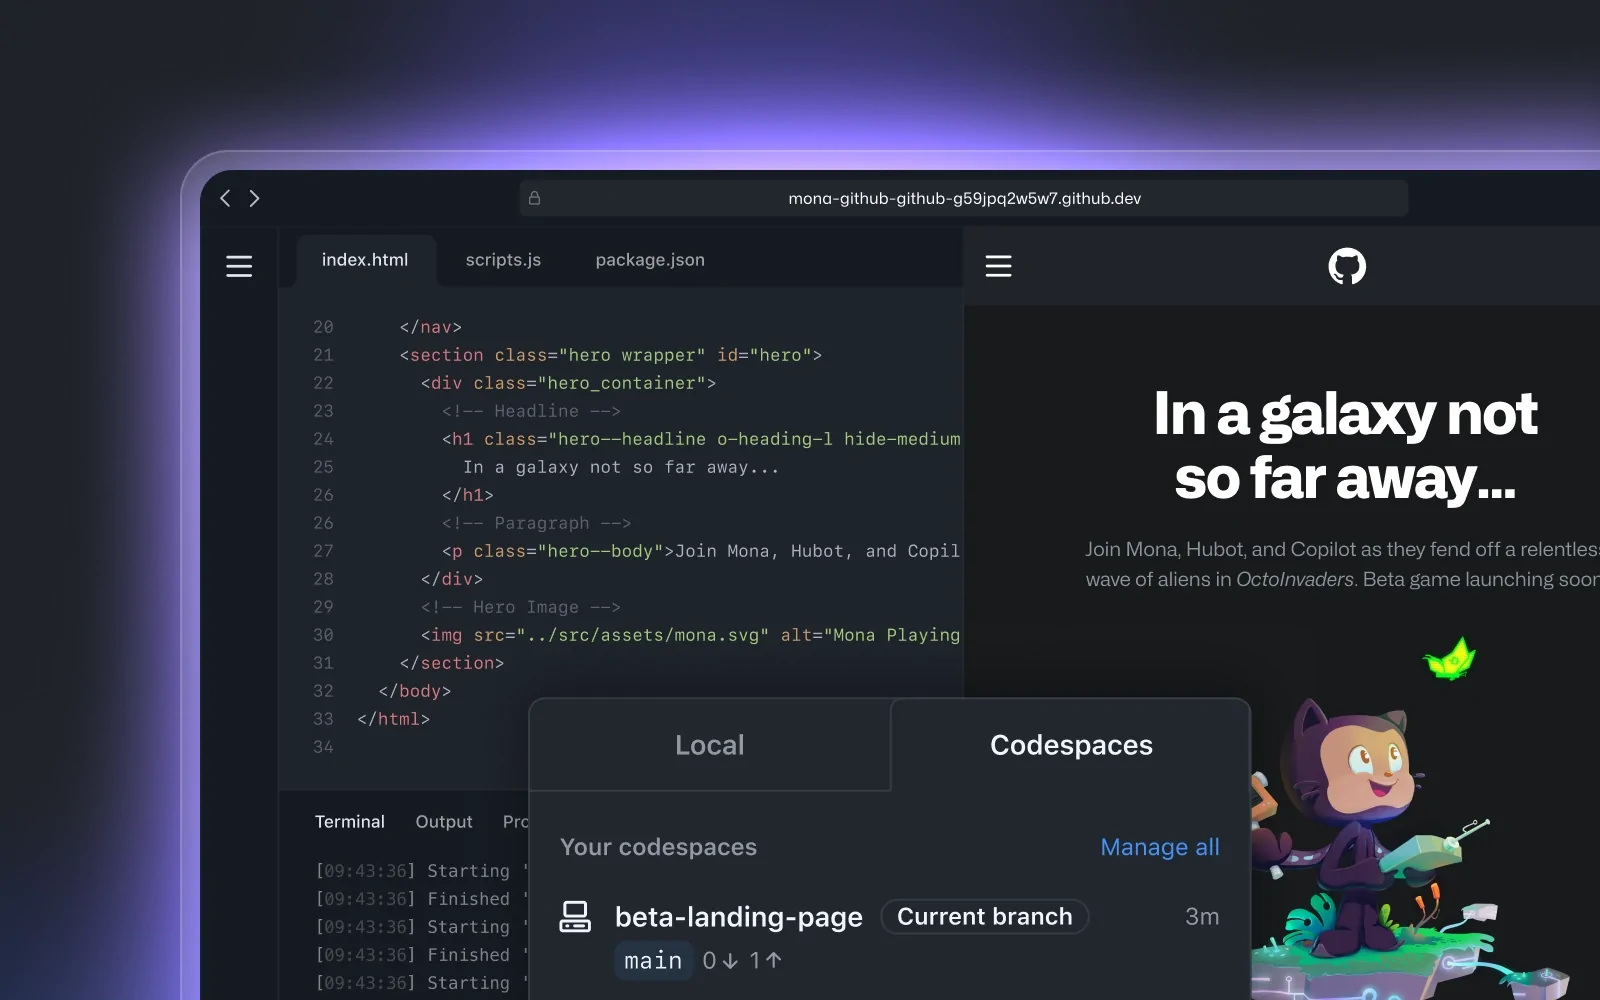Screen dimensions: 1600x1000
Task: Click the OctoInvaders italic text in preview
Action: (1295, 579)
